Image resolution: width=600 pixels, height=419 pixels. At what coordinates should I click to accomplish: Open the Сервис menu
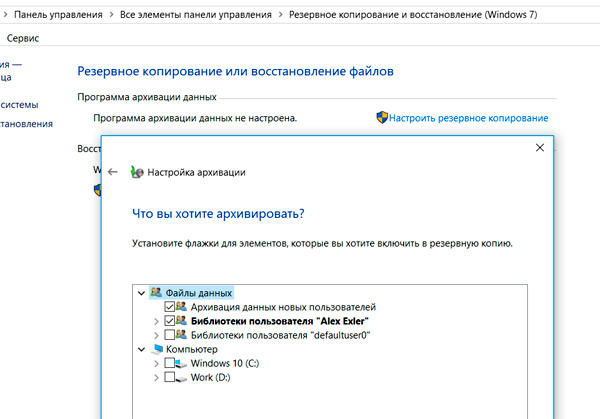point(24,37)
